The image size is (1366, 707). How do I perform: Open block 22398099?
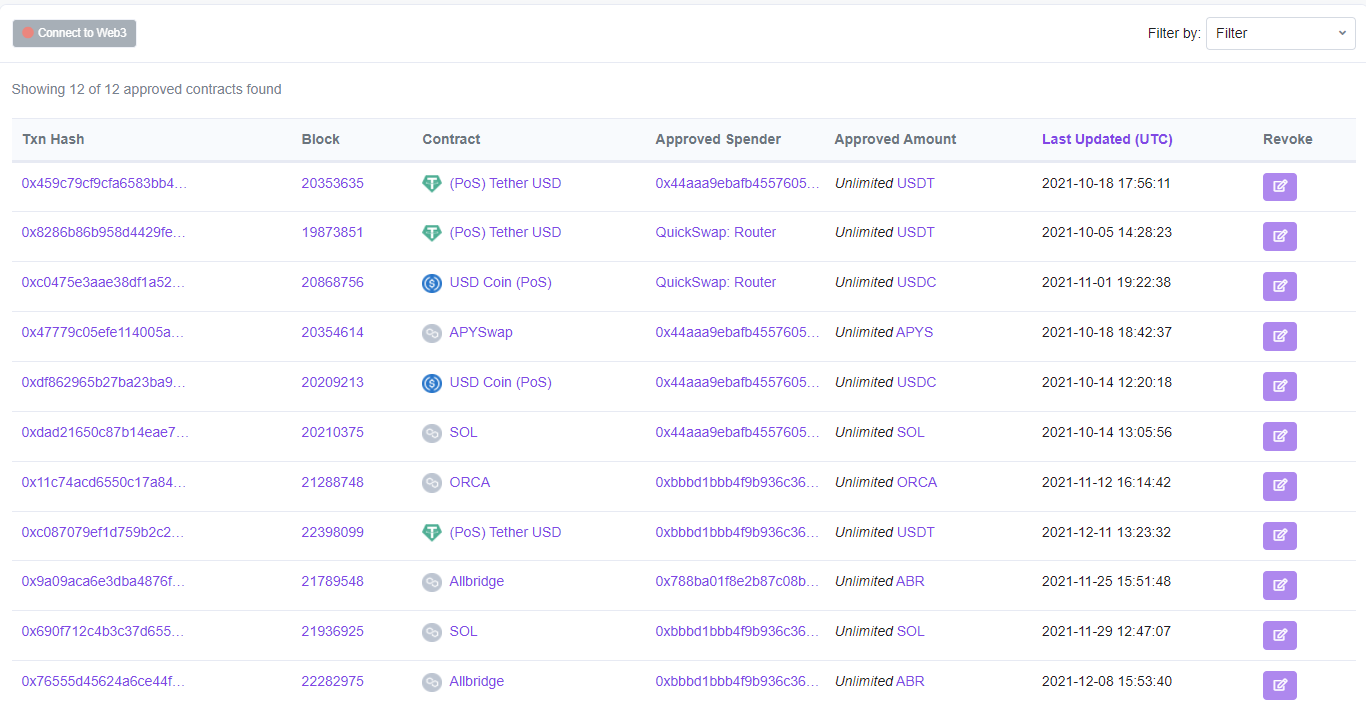point(333,532)
